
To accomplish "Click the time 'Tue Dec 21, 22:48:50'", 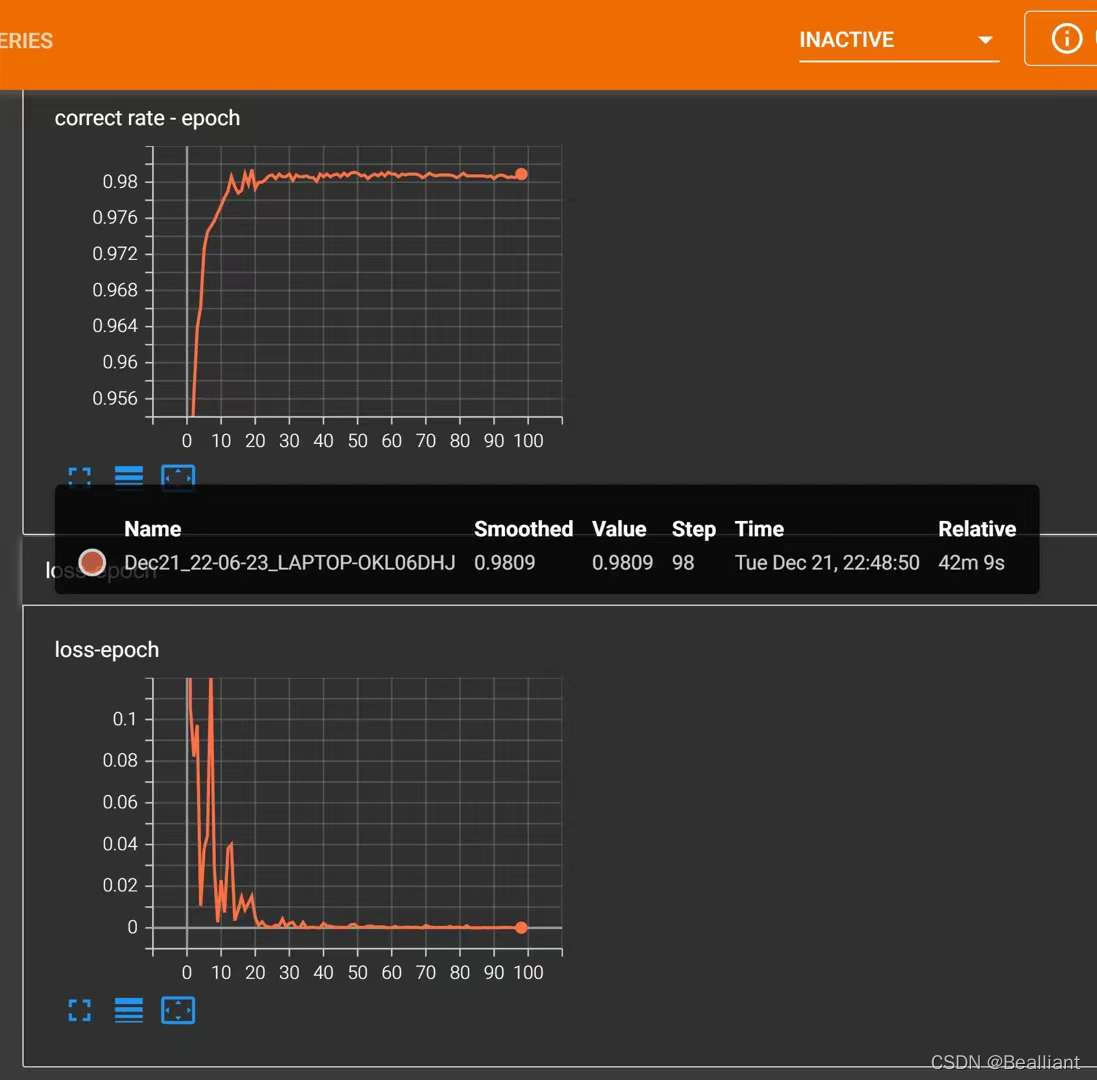I will 827,562.
